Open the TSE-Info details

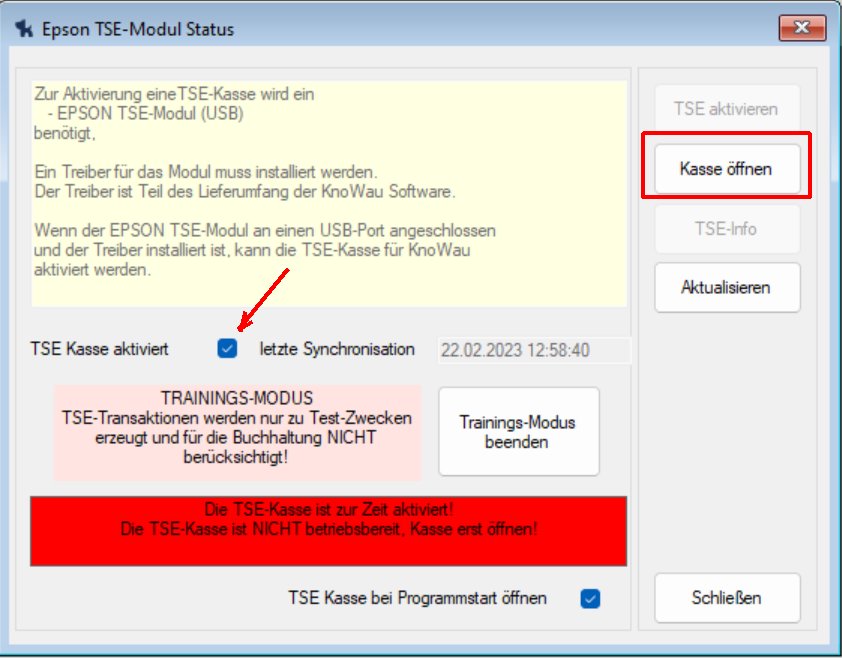pyautogui.click(x=726, y=229)
